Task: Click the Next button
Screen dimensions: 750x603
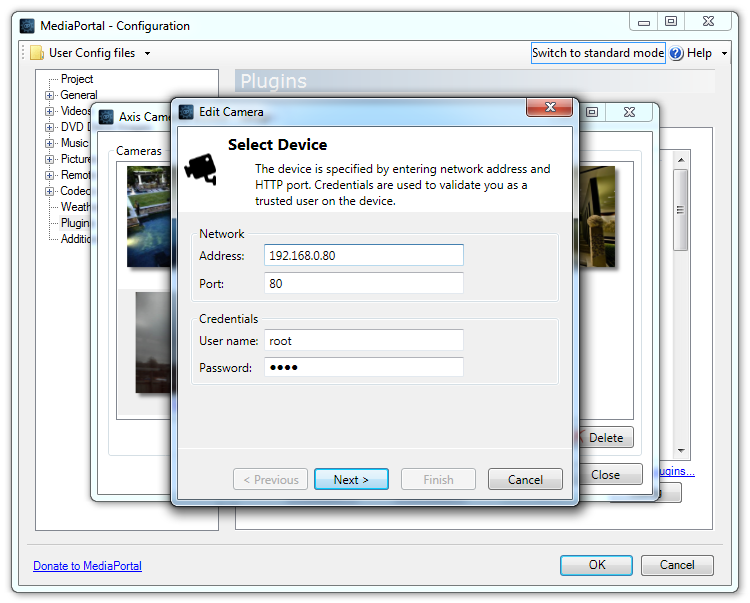Action: click(x=351, y=479)
